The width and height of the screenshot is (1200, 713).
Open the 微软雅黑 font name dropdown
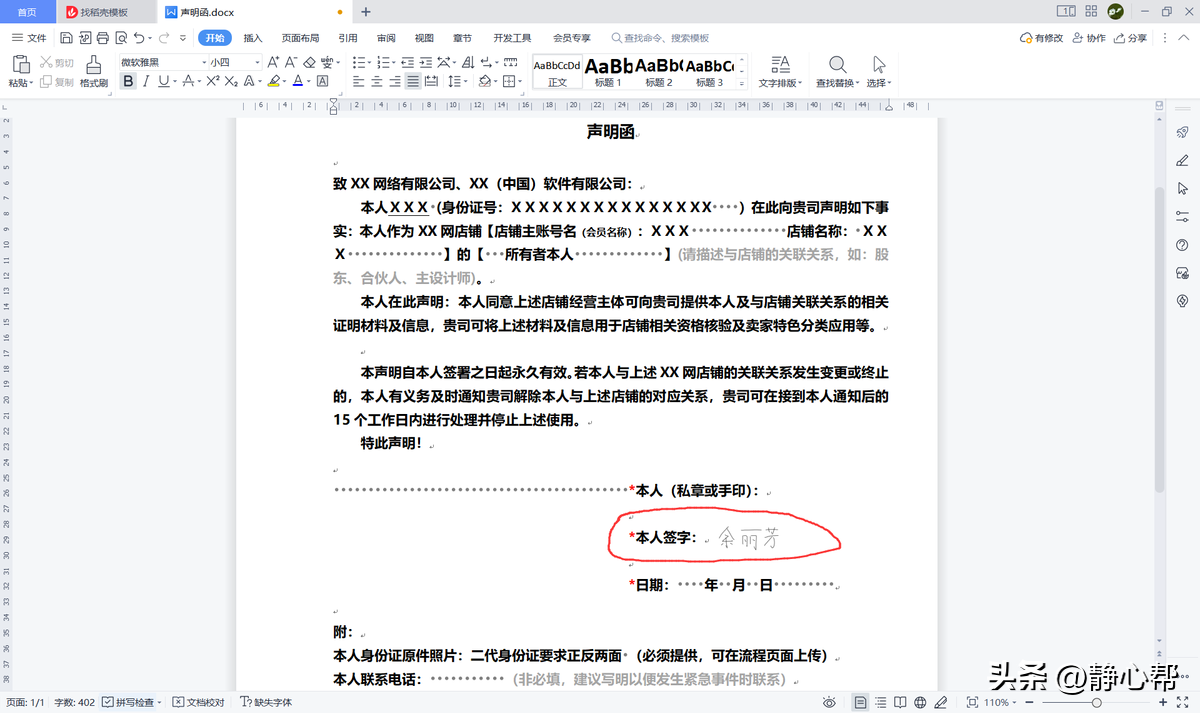(x=203, y=62)
